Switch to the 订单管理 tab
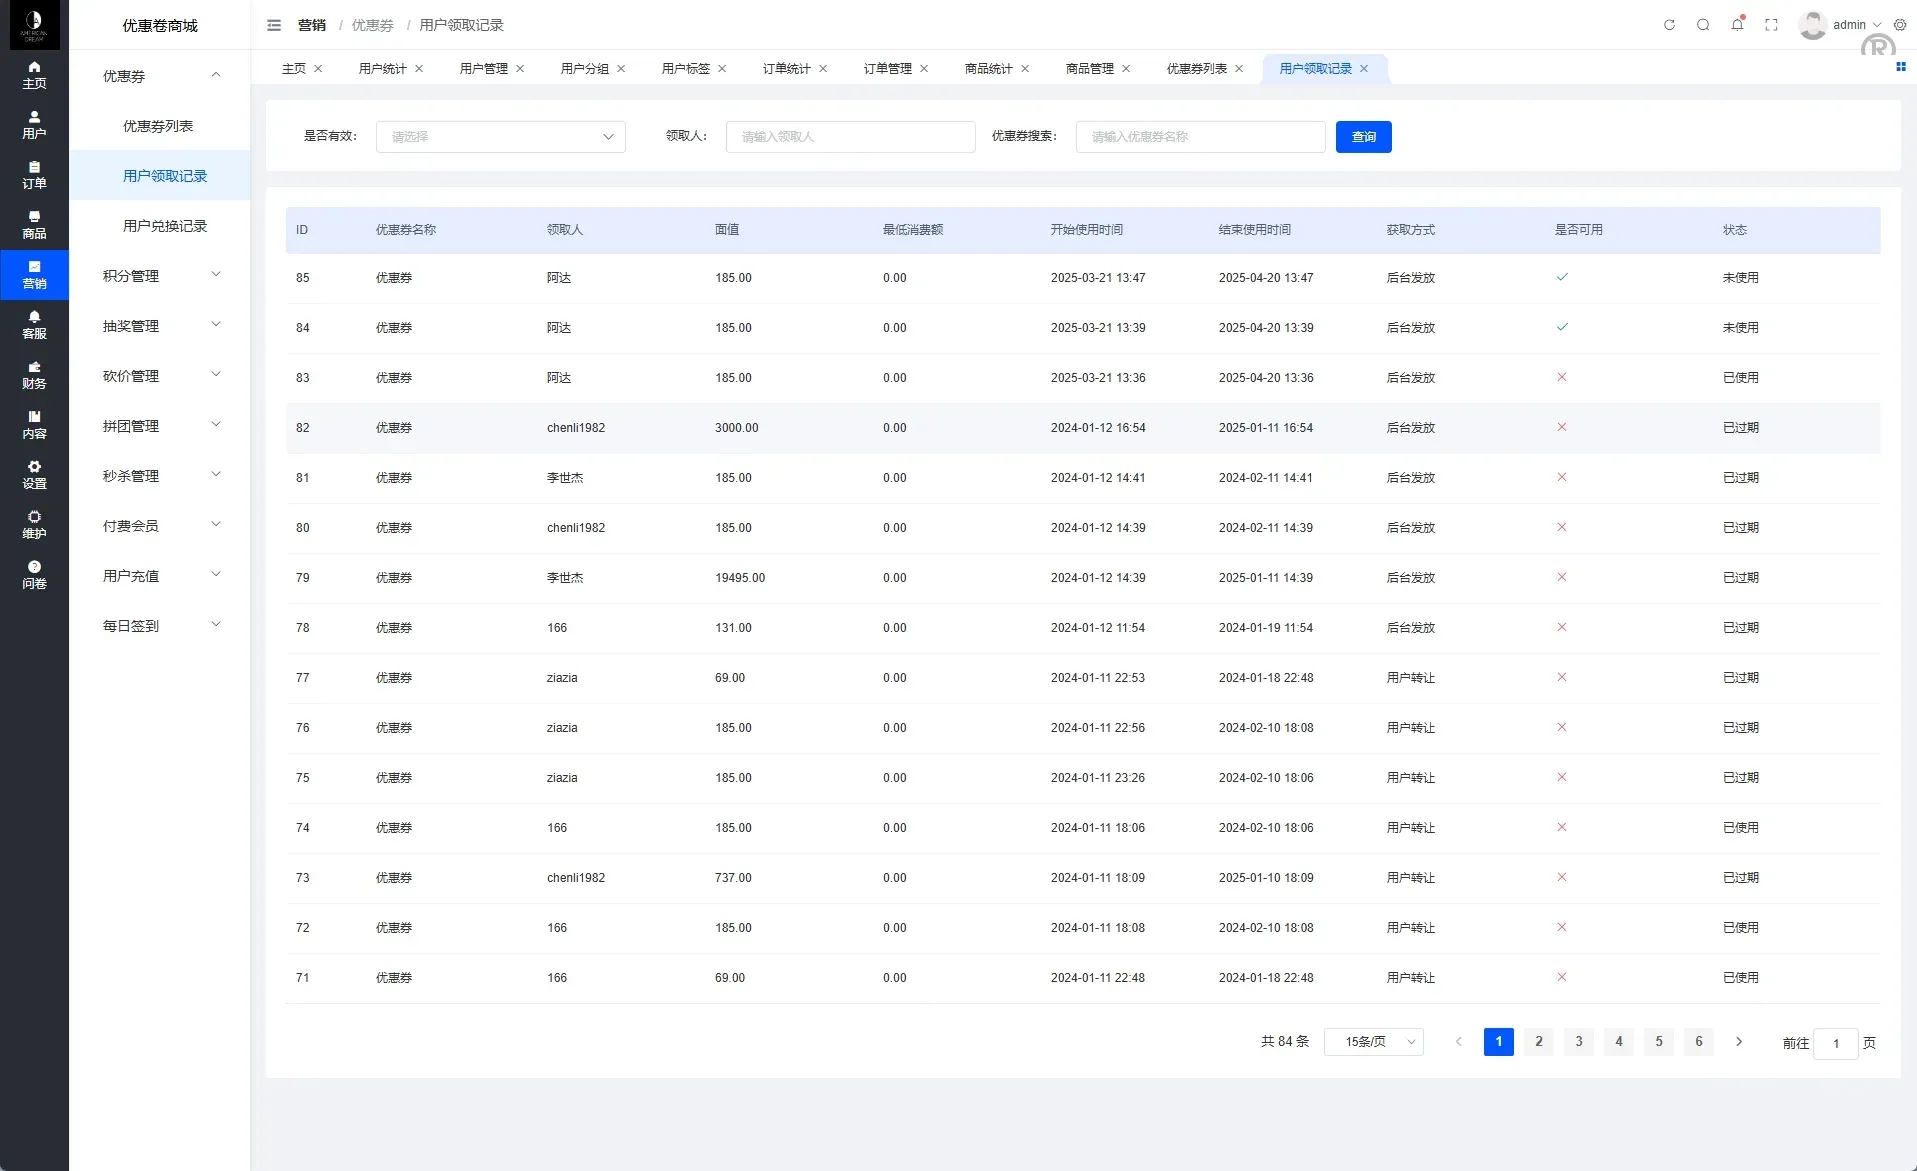Screen dimensions: 1917x1171 point(887,69)
